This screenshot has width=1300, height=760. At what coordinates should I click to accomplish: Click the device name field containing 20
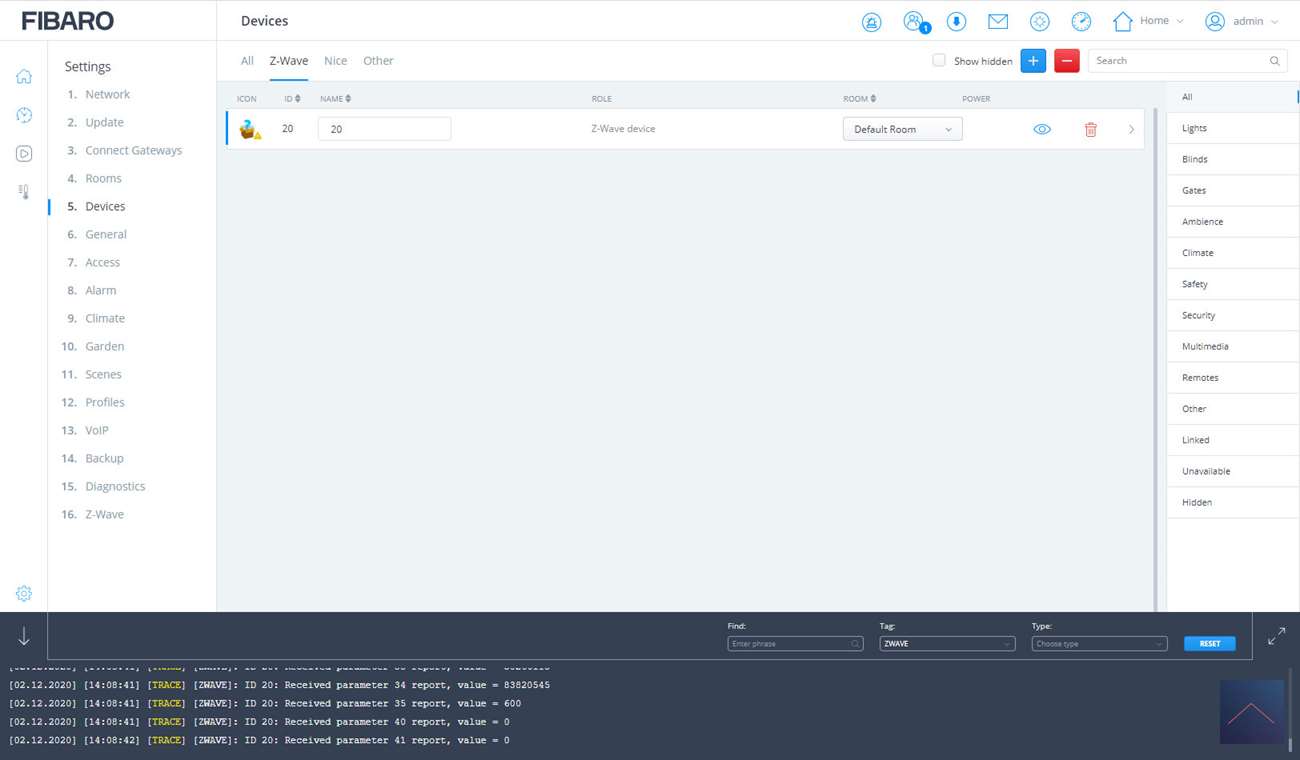tap(384, 129)
